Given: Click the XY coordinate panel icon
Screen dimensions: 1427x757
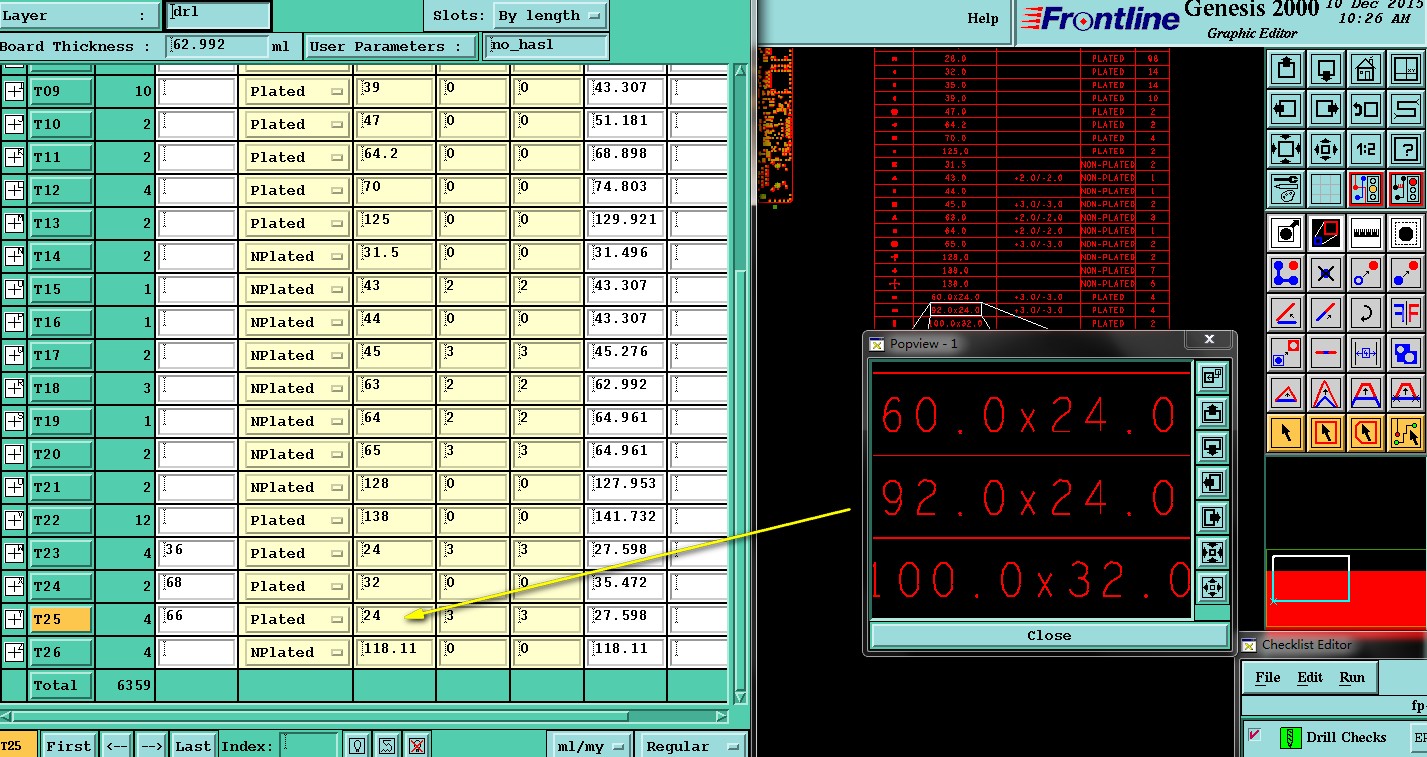Looking at the screenshot, I should click(1406, 70).
